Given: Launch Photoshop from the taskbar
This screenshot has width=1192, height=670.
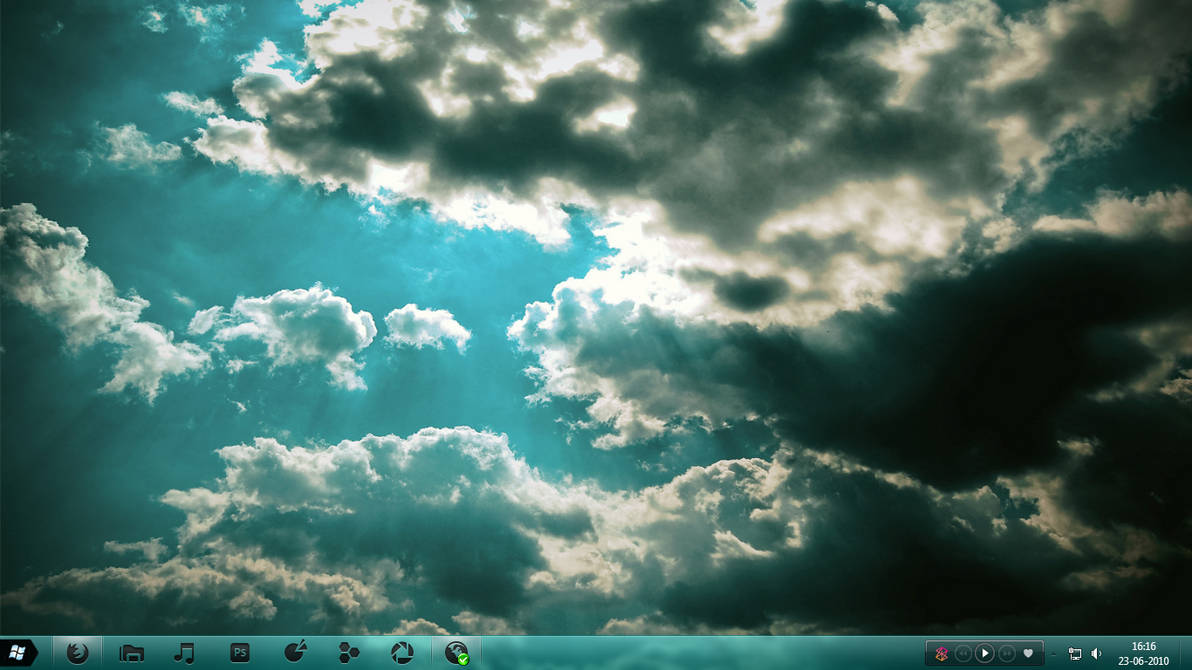Looking at the screenshot, I should click(x=239, y=653).
